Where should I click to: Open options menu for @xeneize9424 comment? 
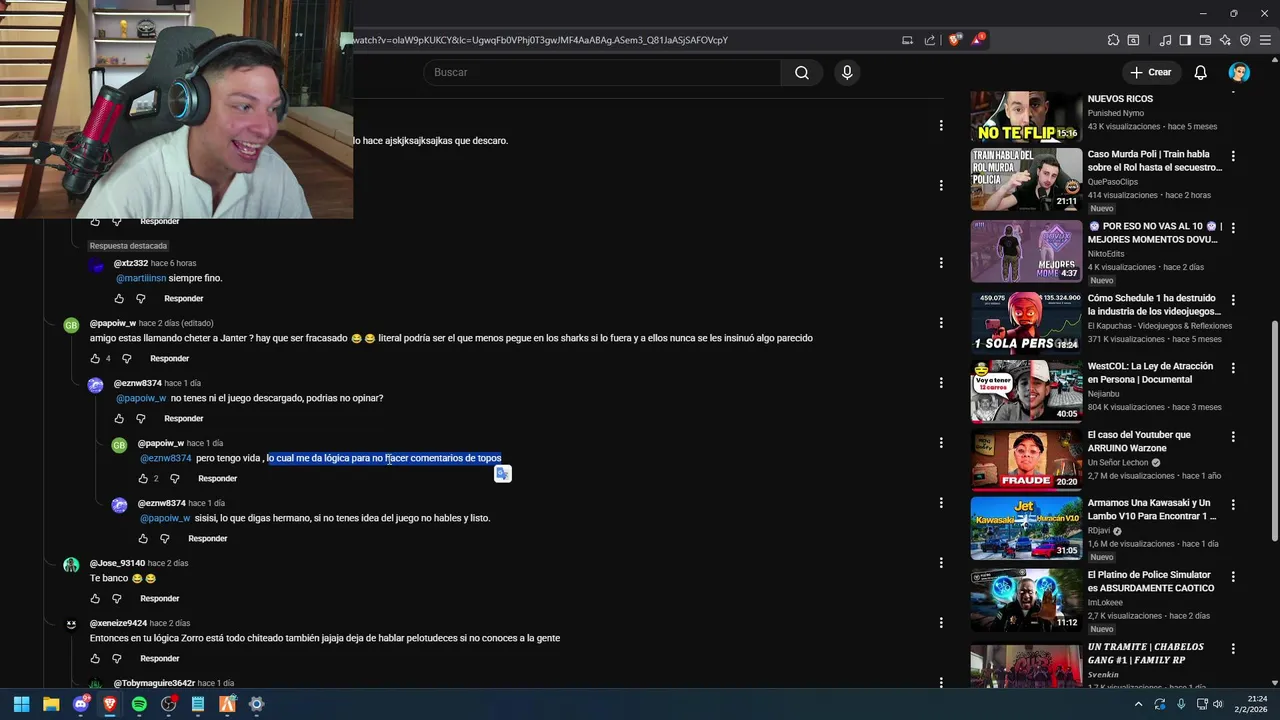[941, 623]
